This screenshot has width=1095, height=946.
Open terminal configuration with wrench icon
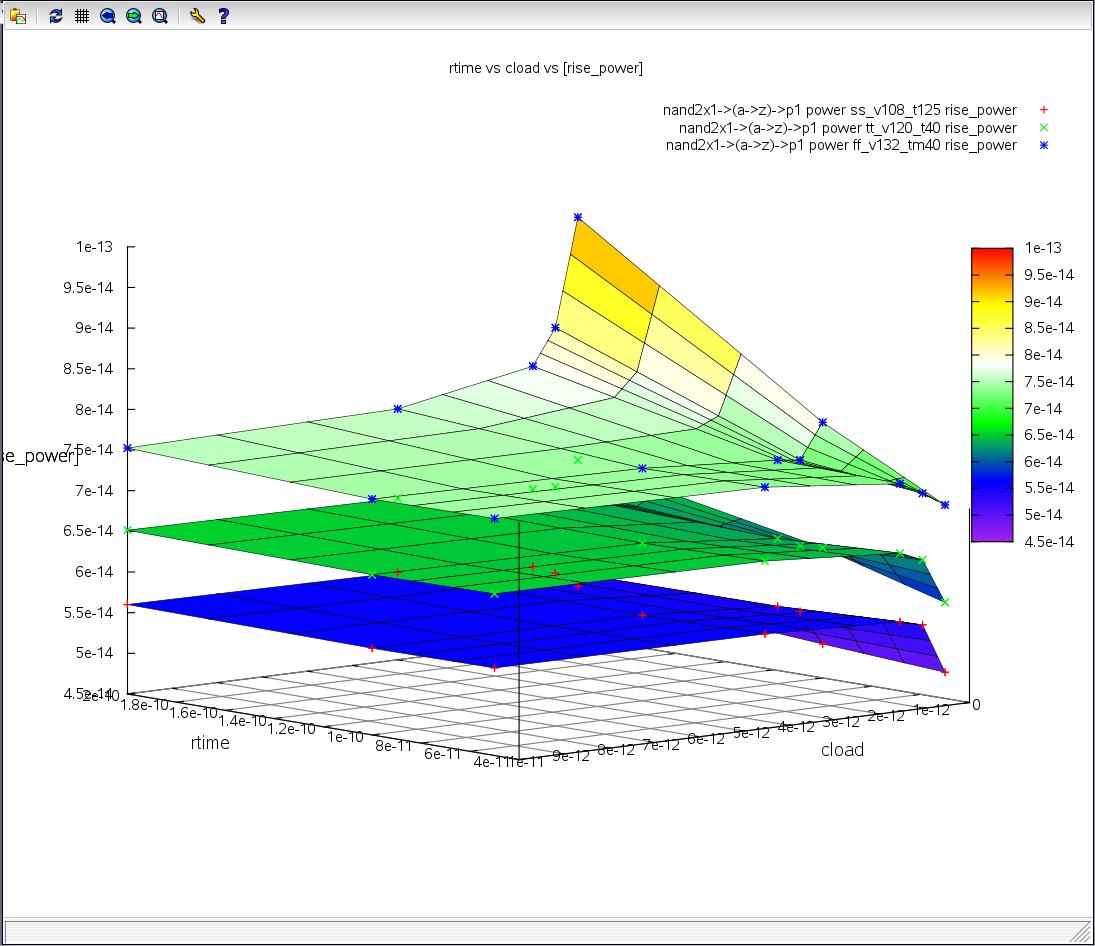197,16
